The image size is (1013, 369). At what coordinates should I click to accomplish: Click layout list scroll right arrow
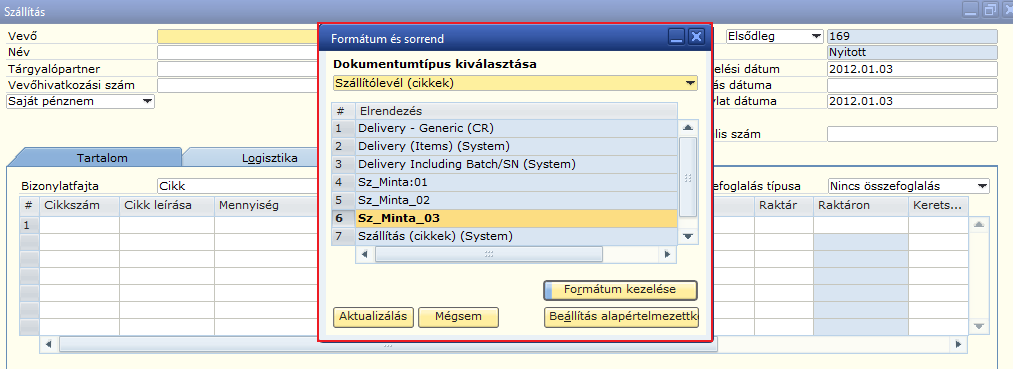click(x=667, y=255)
